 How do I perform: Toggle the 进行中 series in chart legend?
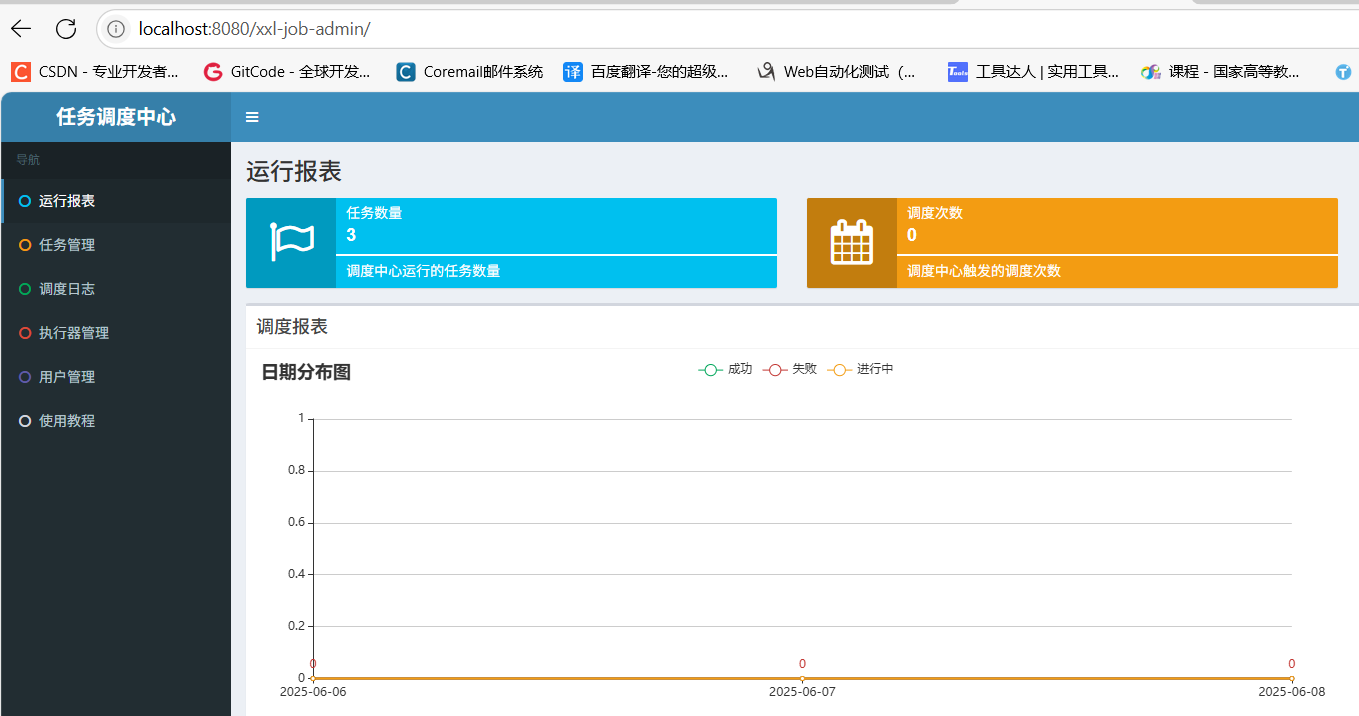point(860,369)
